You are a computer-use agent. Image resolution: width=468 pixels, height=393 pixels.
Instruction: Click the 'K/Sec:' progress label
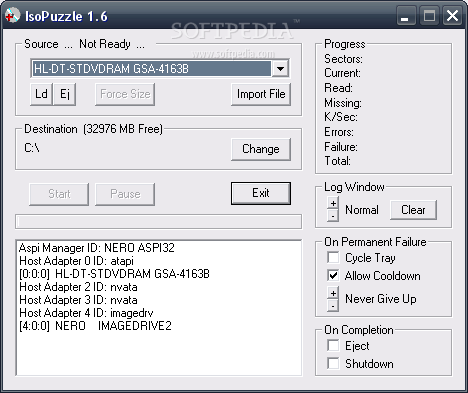coord(341,117)
